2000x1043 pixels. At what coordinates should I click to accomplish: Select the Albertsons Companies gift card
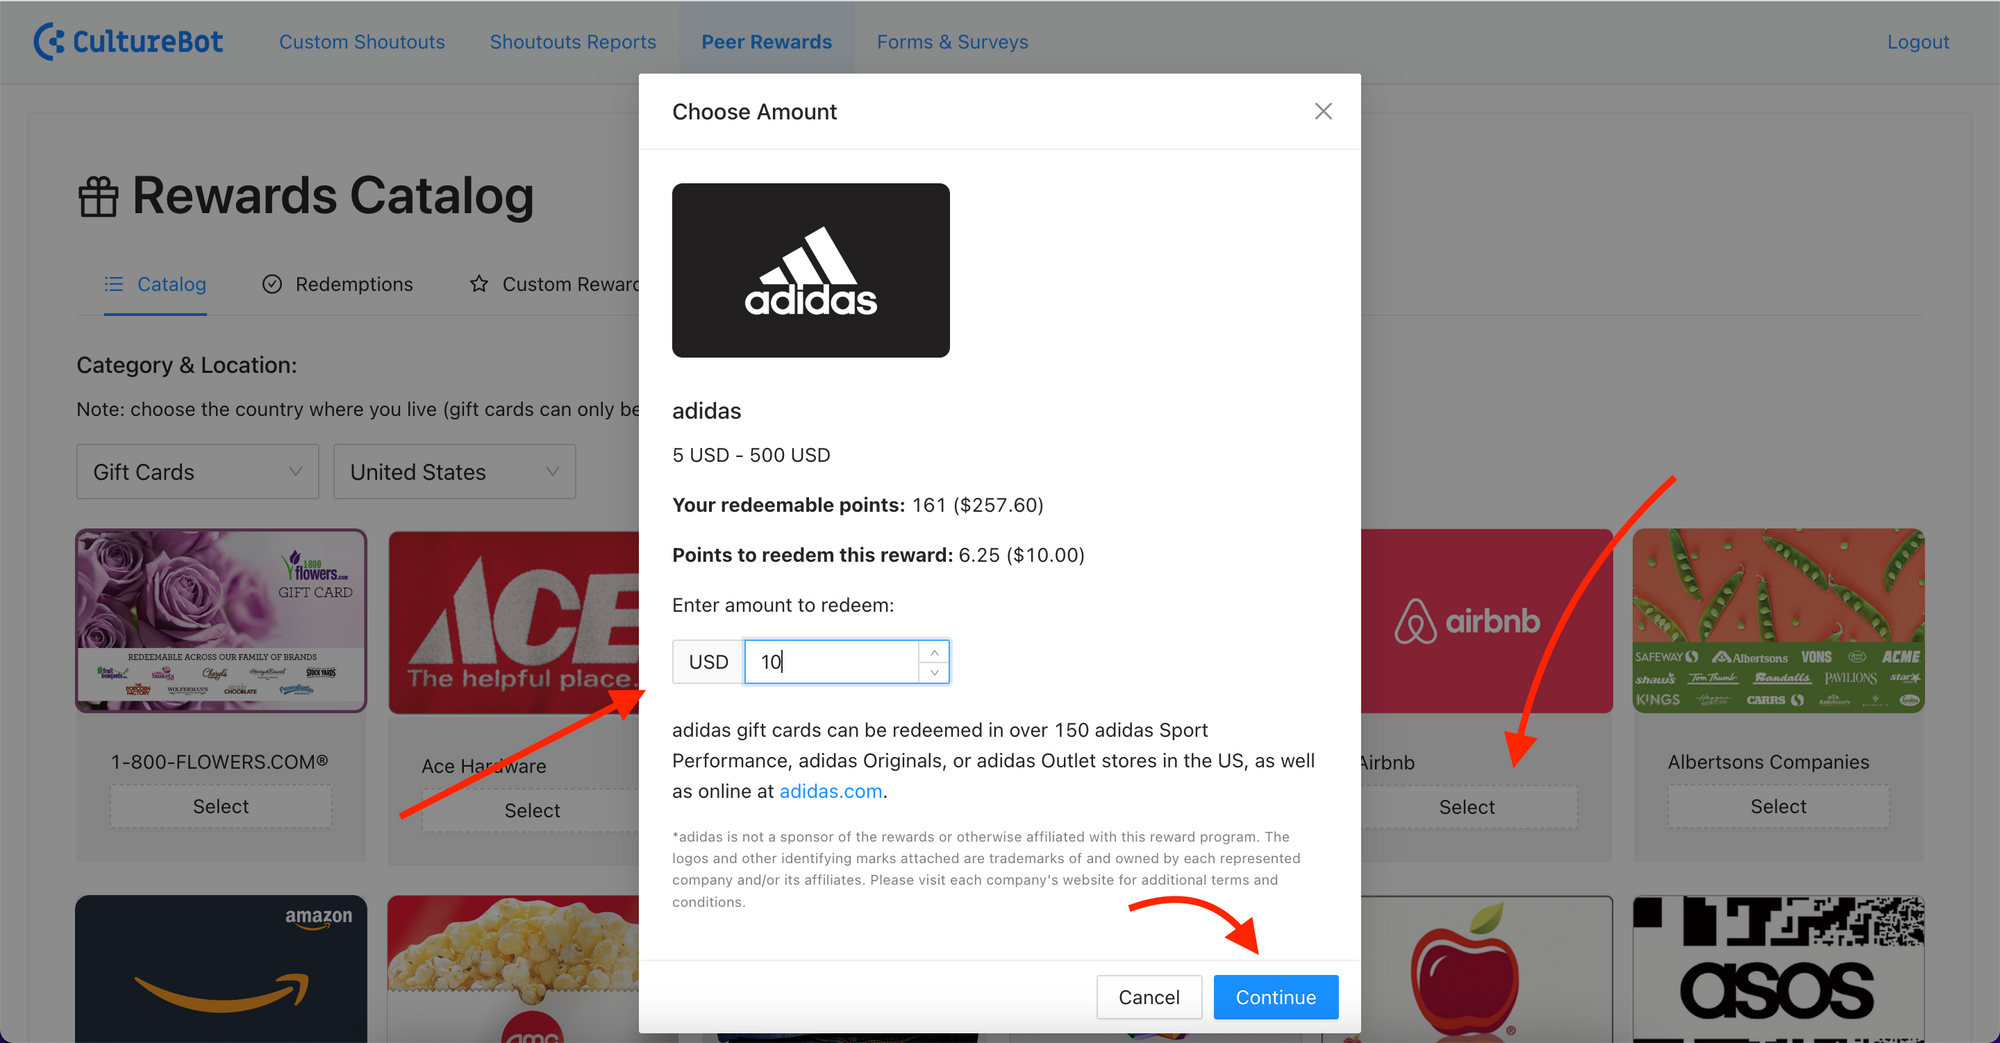(x=1778, y=807)
